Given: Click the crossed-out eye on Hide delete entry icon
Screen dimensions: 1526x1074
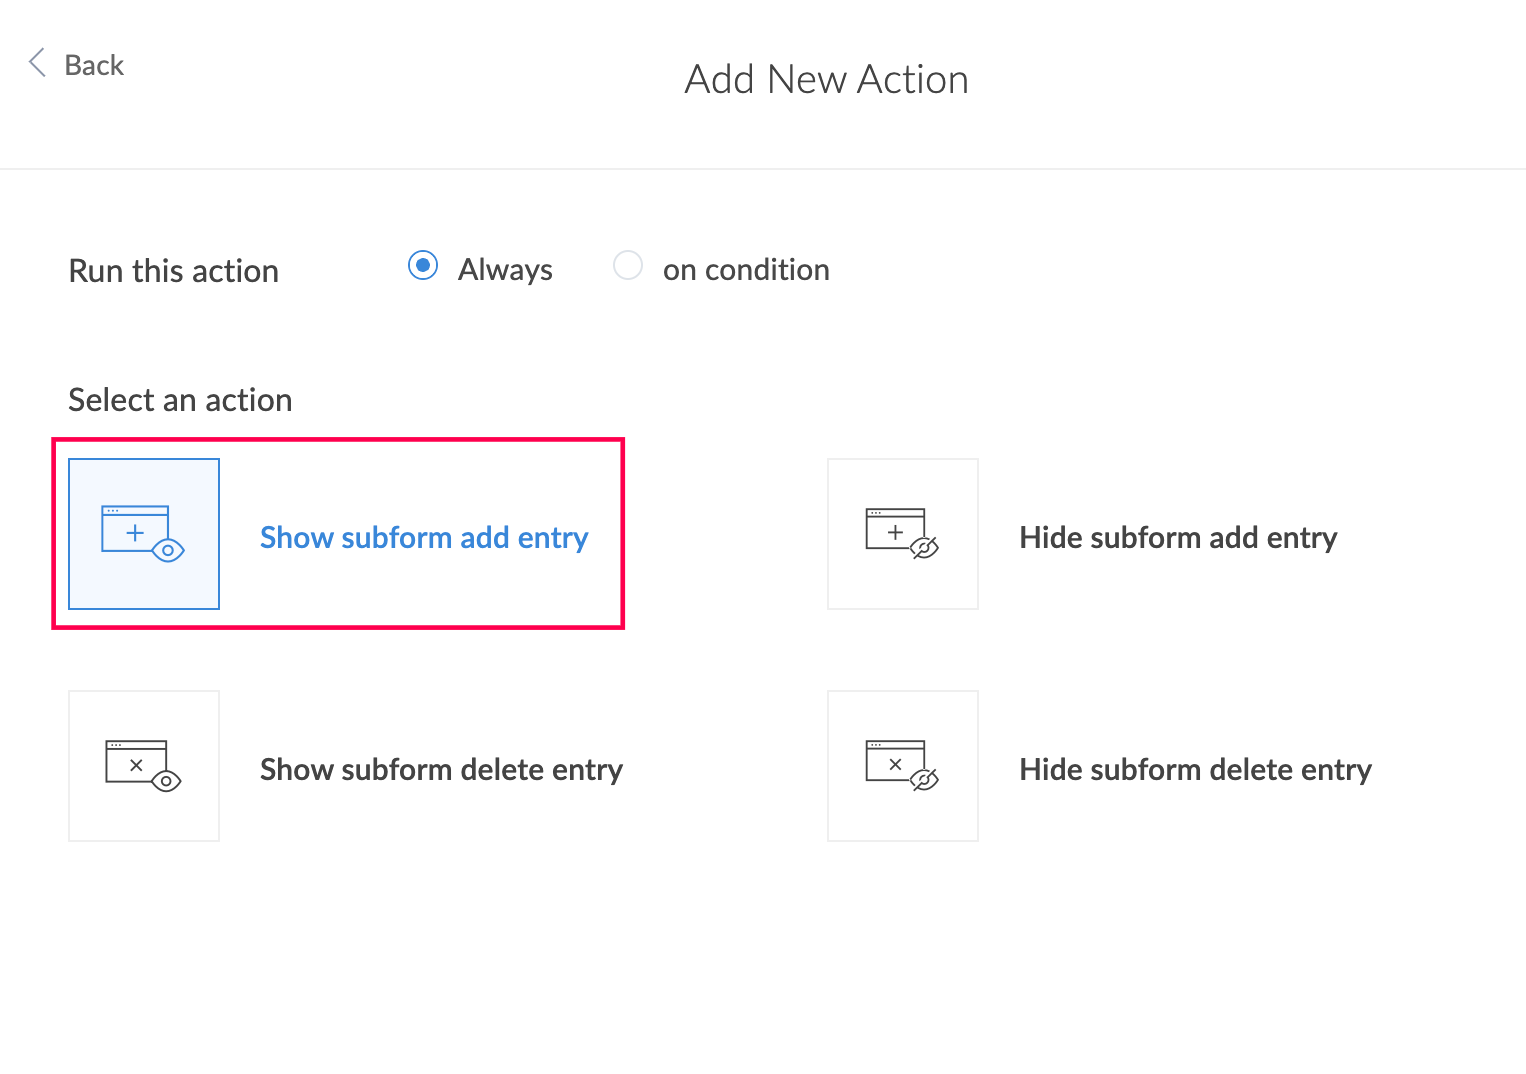Looking at the screenshot, I should (925, 779).
